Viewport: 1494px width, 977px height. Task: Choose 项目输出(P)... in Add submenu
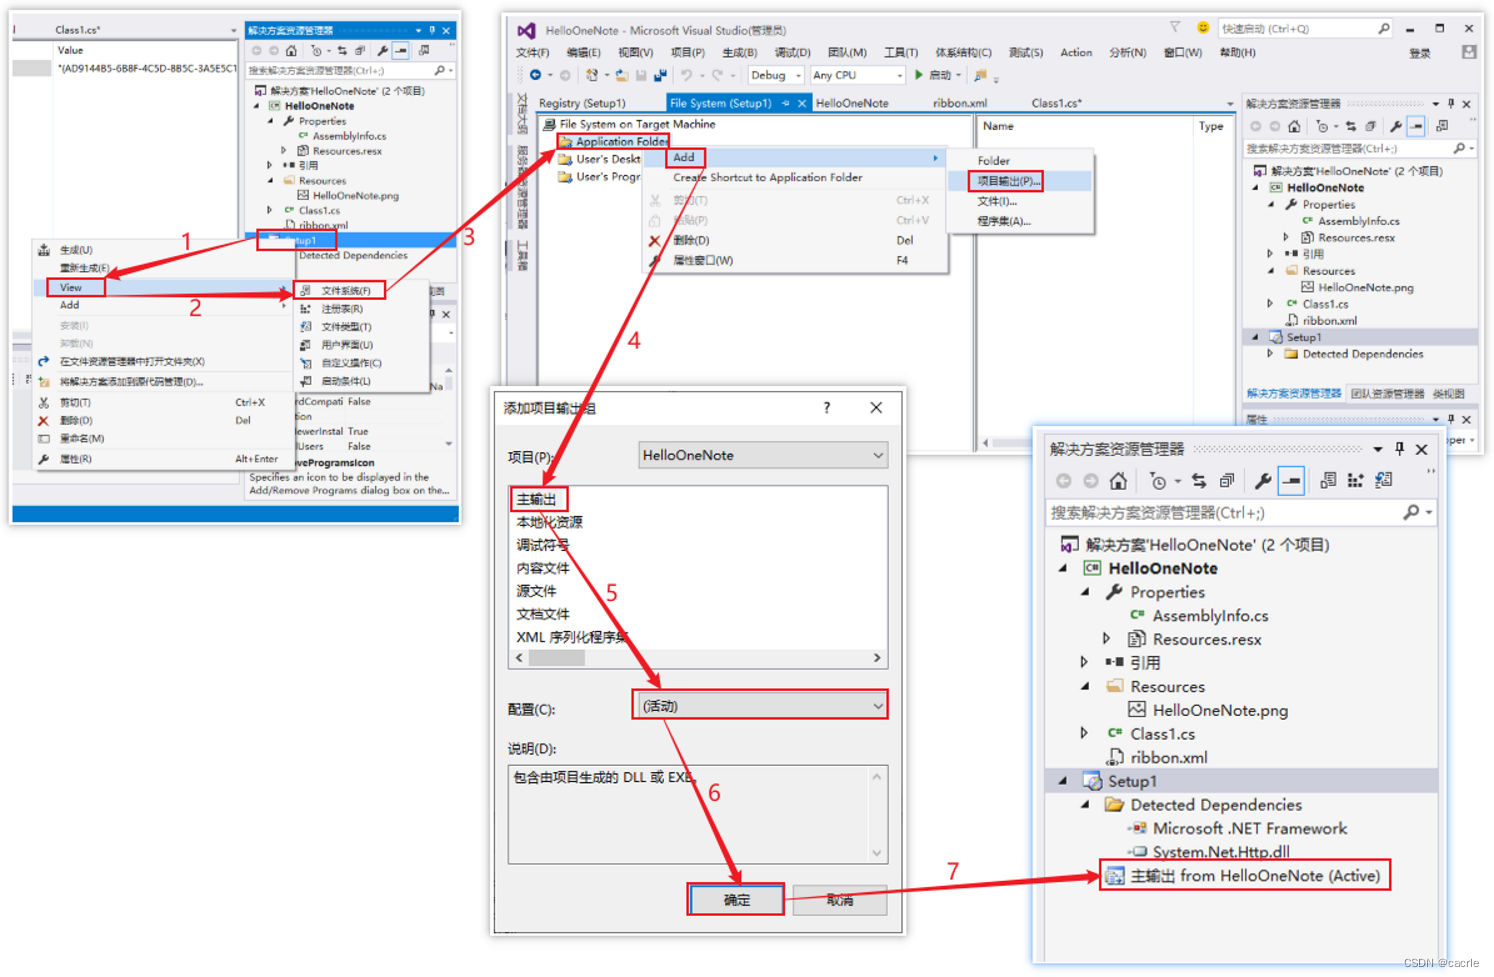click(x=1008, y=181)
